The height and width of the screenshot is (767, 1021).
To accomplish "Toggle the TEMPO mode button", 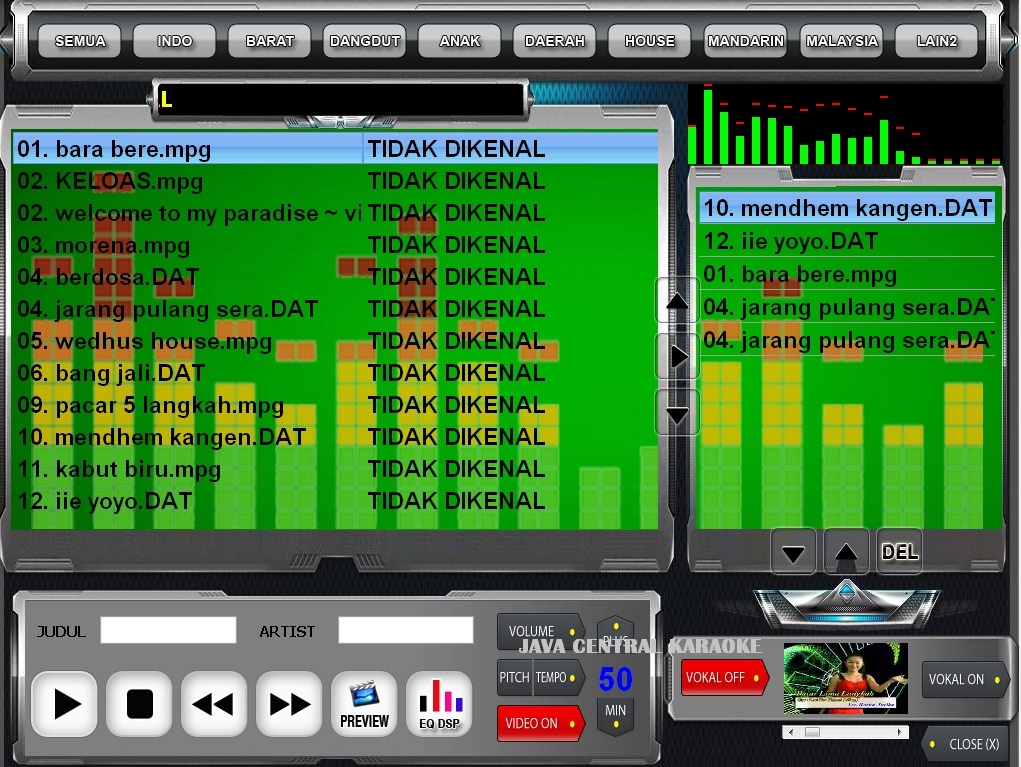I will [x=557, y=677].
